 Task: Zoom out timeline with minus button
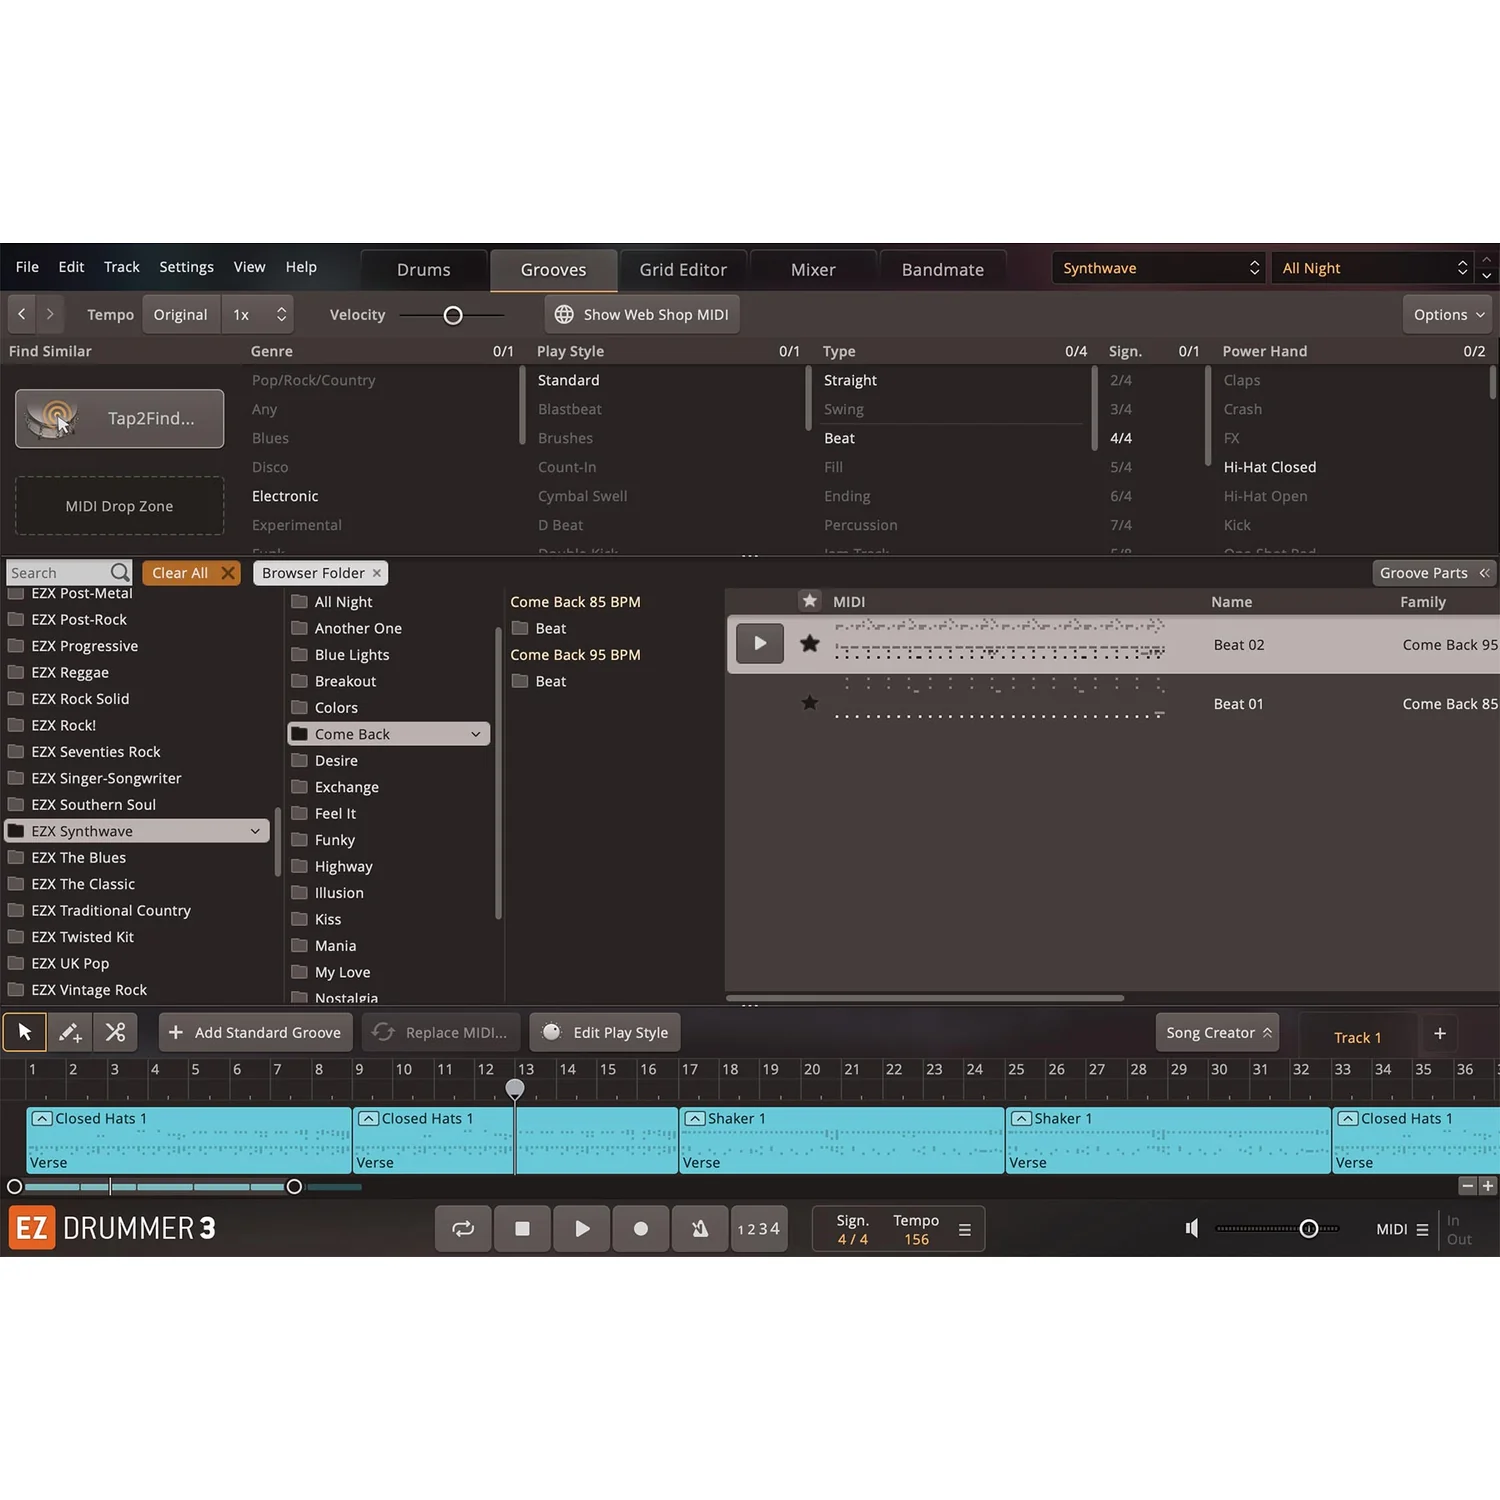1468,1186
